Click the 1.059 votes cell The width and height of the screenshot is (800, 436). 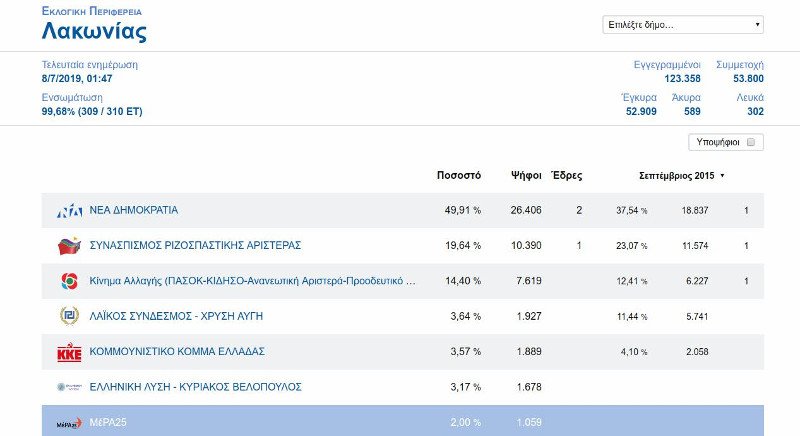529,422
